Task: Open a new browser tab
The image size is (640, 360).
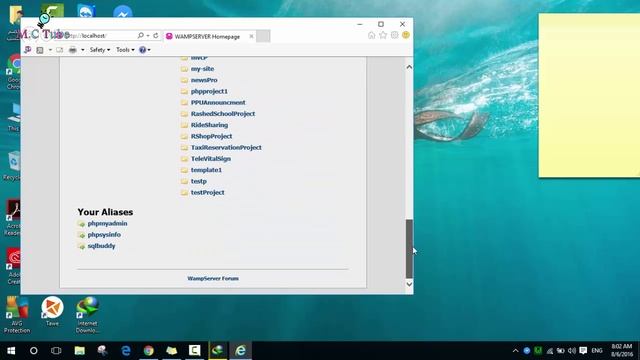Action: point(263,36)
